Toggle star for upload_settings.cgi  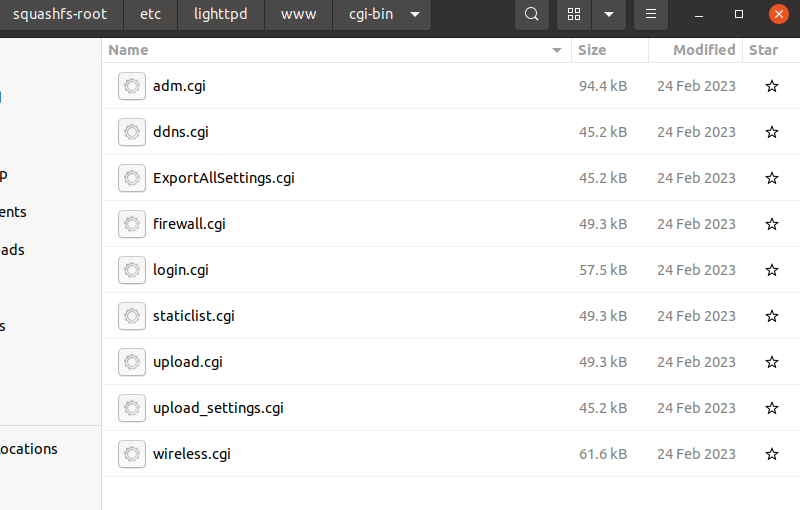[771, 408]
